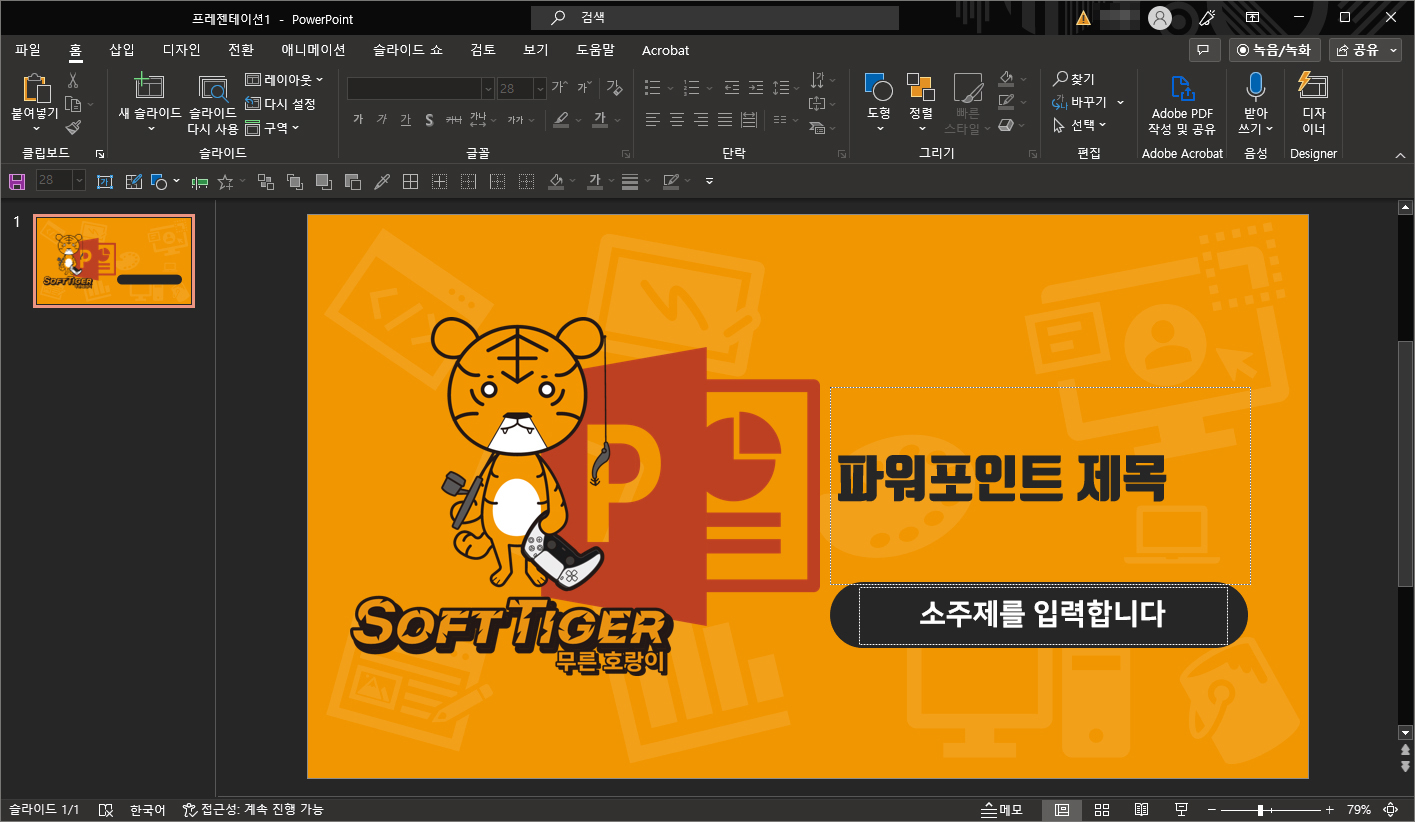Image resolution: width=1415 pixels, height=822 pixels.
Task: Click the Eyedropper icon on quick access toolbar
Action: tap(382, 181)
